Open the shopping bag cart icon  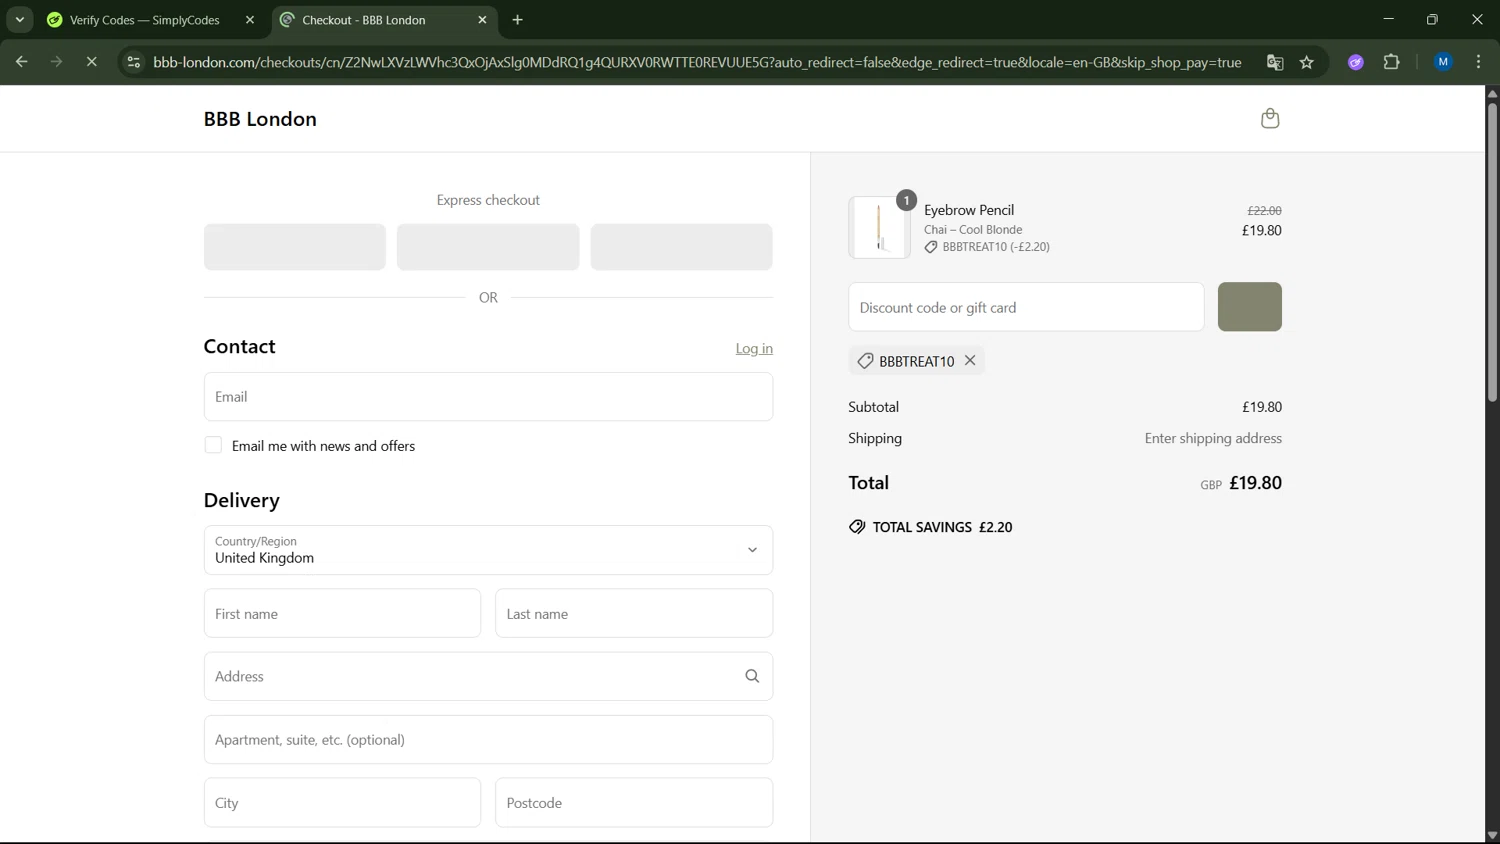[x=1270, y=118]
